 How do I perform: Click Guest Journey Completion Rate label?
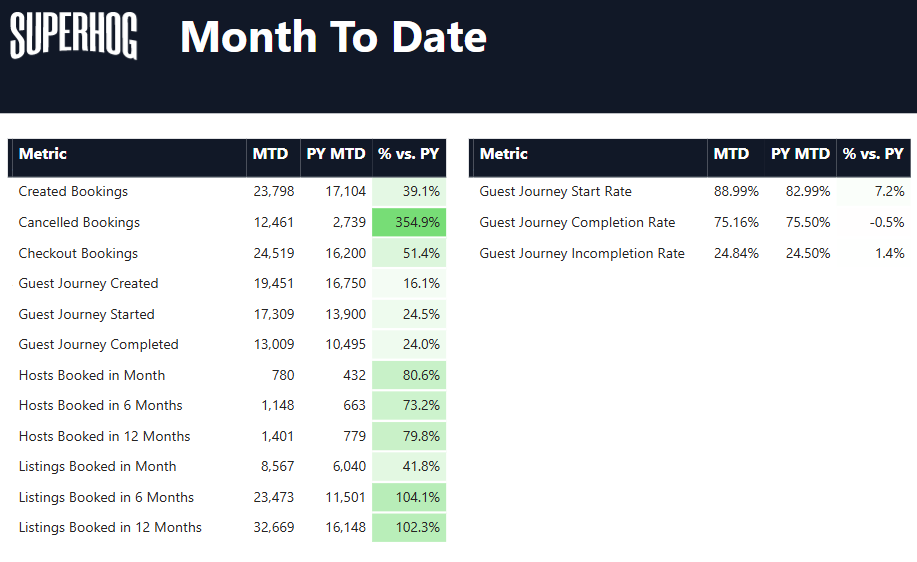click(577, 223)
